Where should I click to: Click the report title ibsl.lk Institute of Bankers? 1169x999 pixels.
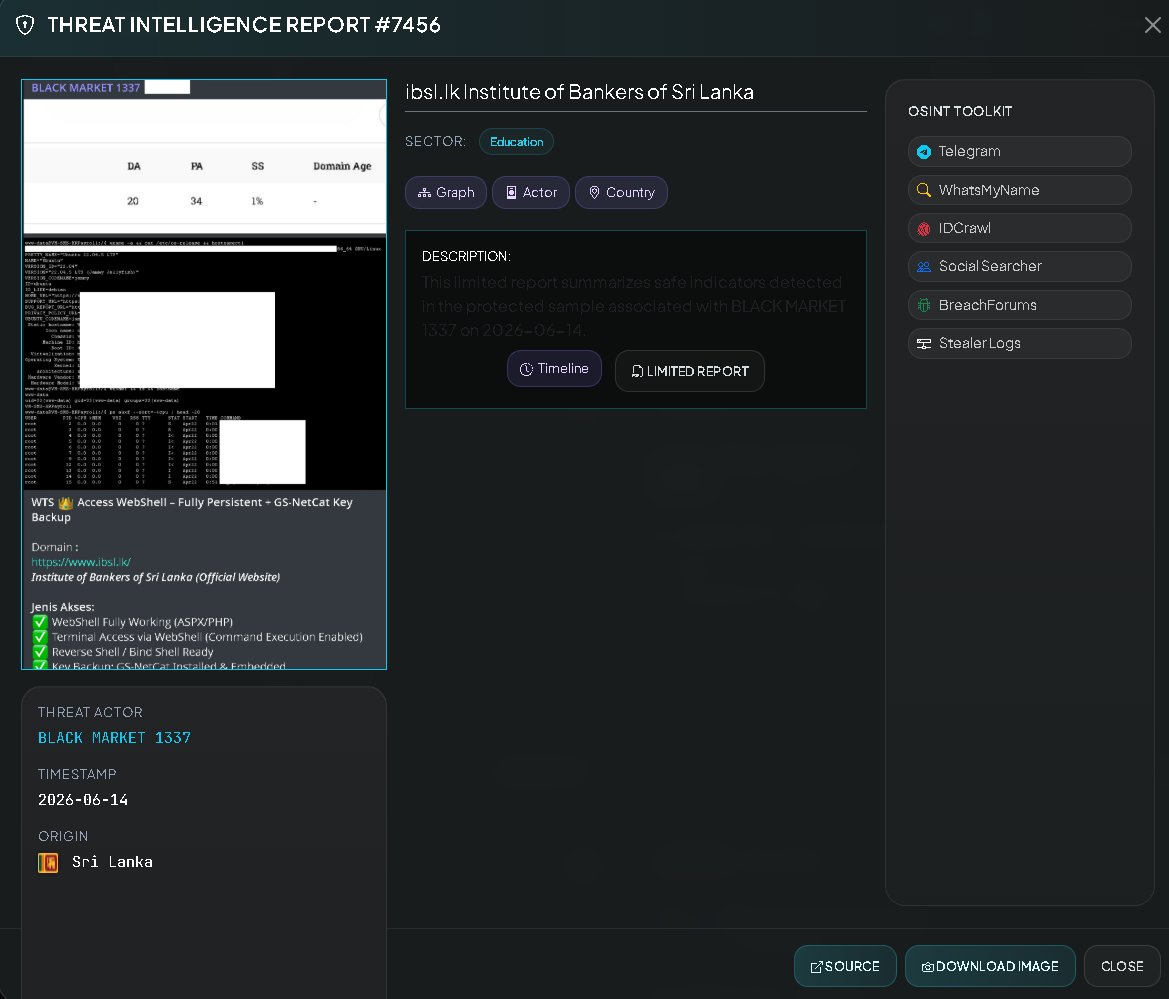pos(579,92)
